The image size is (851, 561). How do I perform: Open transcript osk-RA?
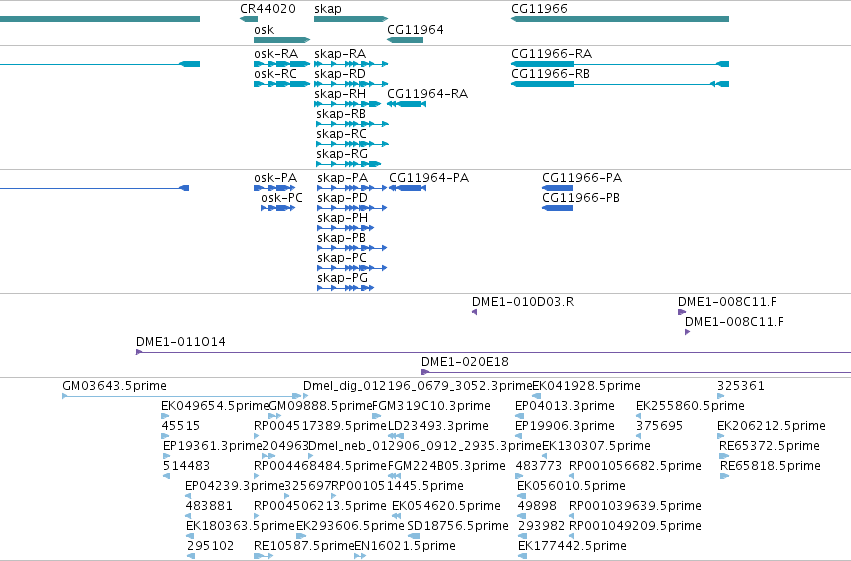[x=282, y=64]
